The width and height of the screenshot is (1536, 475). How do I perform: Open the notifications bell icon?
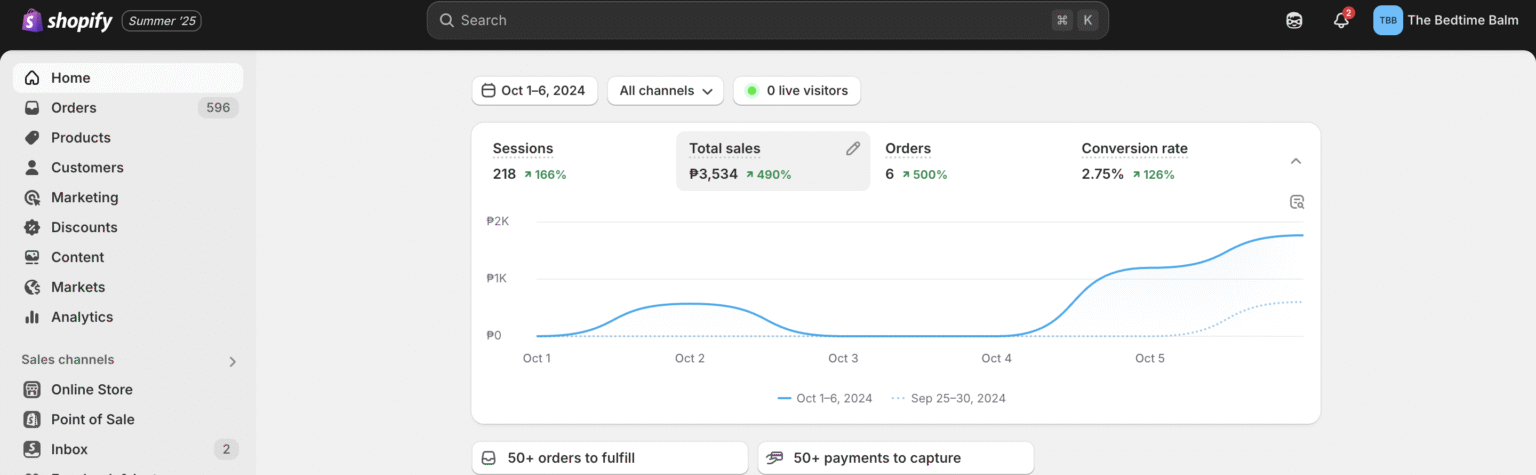[x=1341, y=21]
